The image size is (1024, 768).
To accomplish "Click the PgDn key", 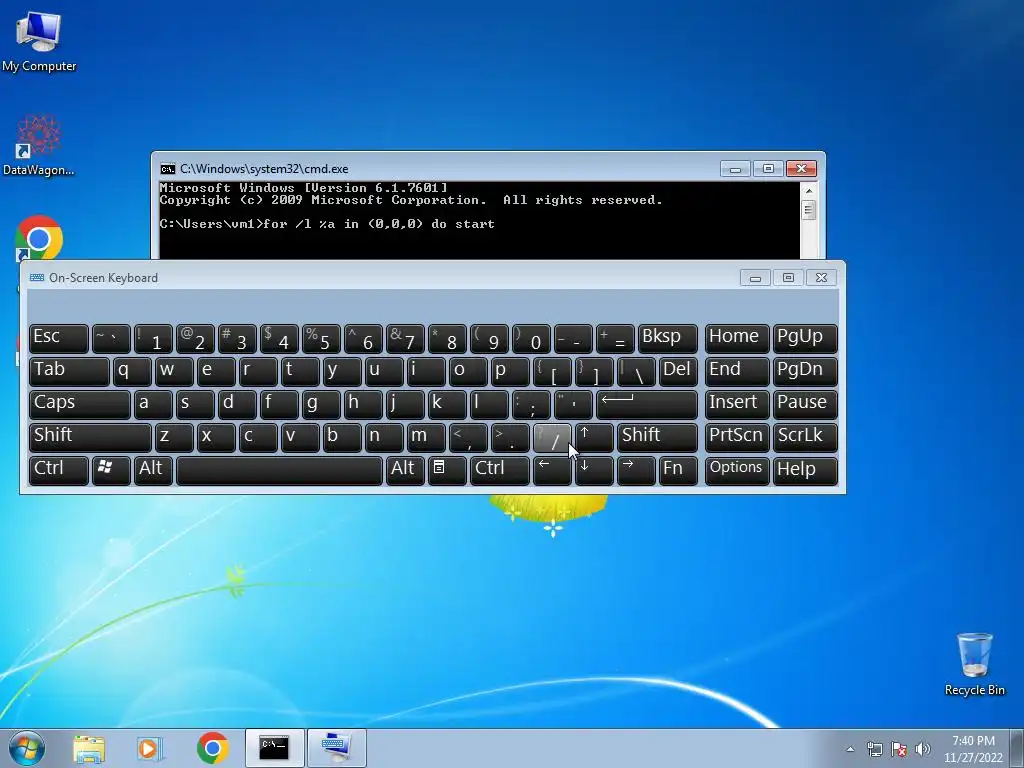I will 805,372.
